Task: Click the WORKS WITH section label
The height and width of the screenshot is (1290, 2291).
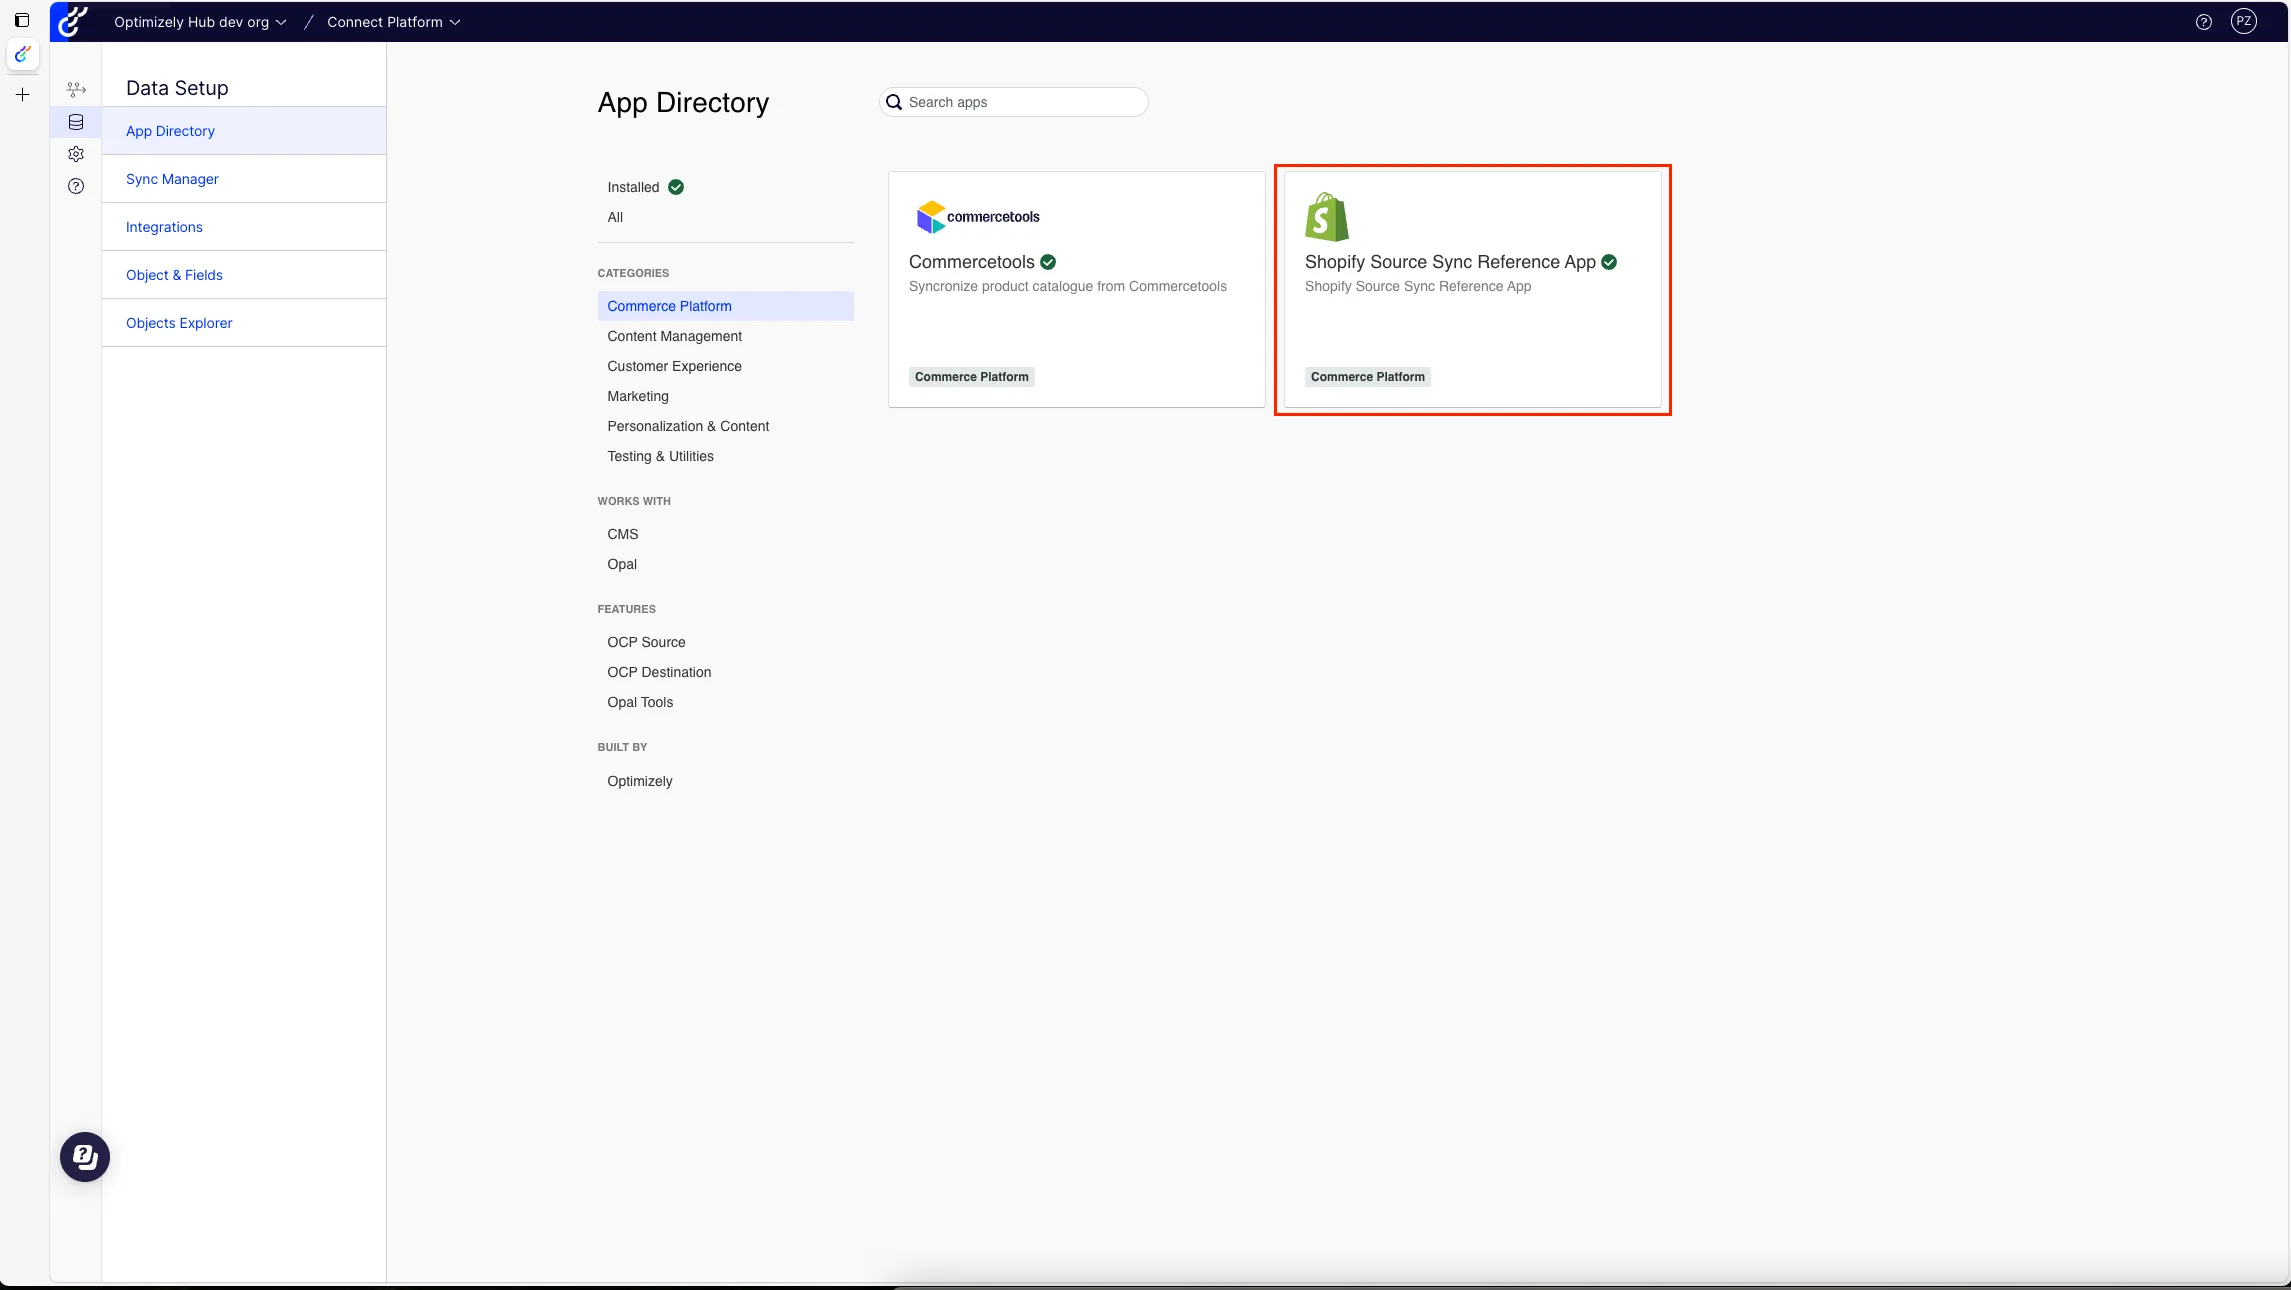Action: pos(634,501)
